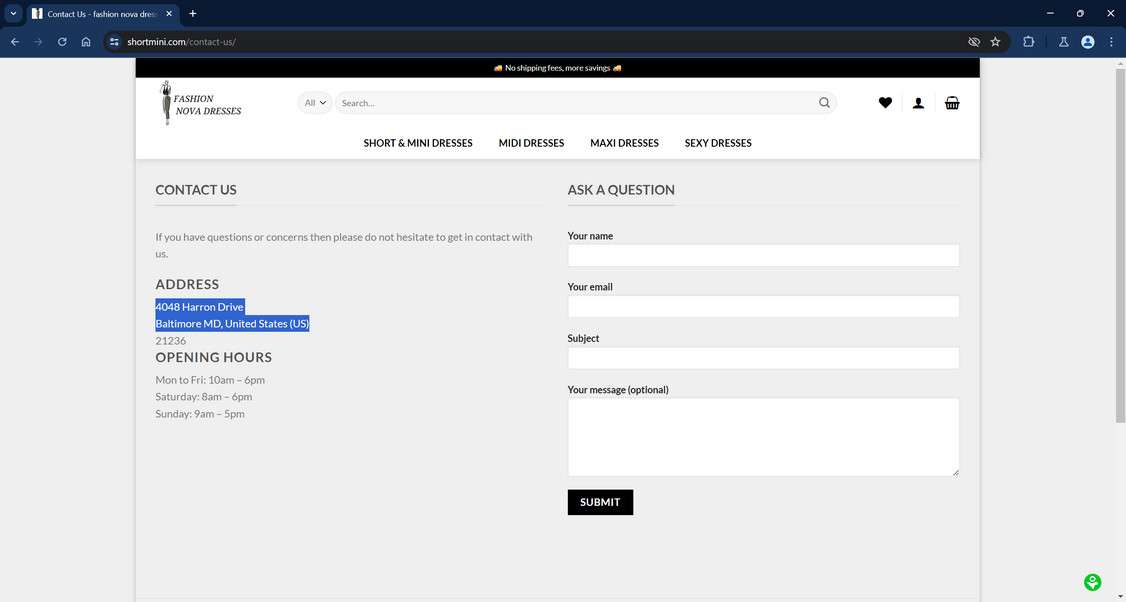The height and width of the screenshot is (602, 1126).
Task: Click the Your name field
Action: [x=763, y=255]
